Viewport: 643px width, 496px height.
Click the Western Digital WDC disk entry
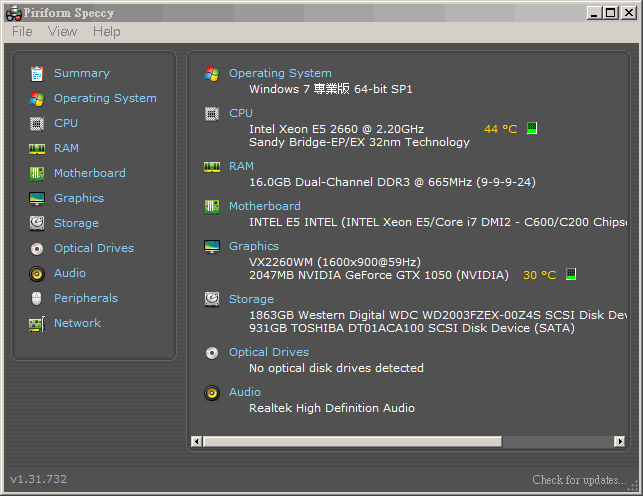(x=438, y=315)
